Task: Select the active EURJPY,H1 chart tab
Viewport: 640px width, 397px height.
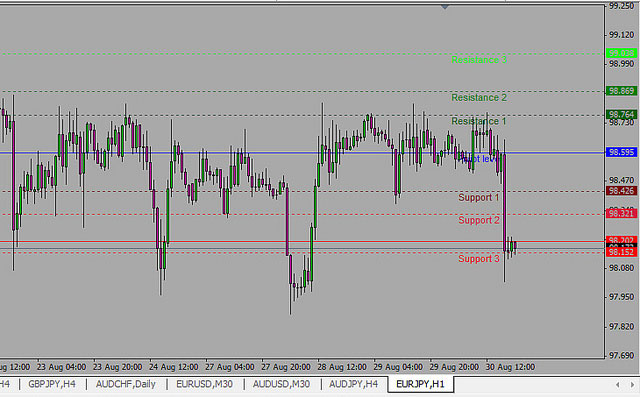Action: [420, 384]
